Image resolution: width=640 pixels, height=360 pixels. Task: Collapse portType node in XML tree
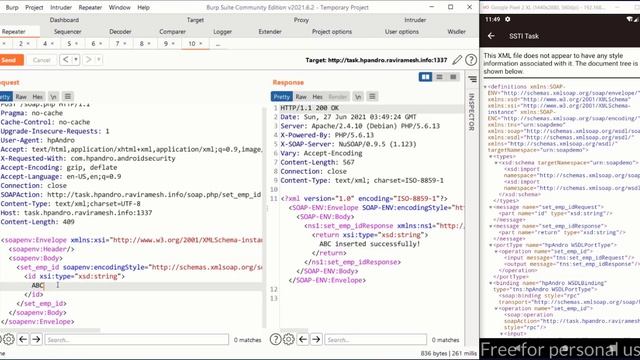point(491,245)
